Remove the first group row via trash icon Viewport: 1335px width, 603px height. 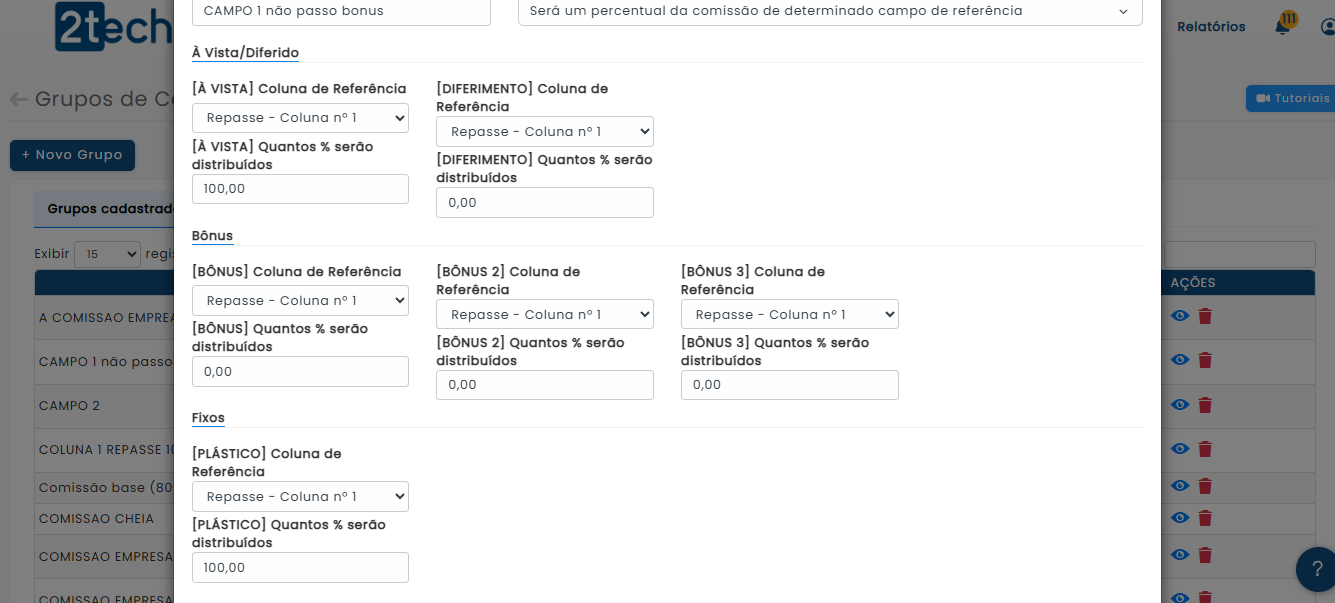point(1205,316)
